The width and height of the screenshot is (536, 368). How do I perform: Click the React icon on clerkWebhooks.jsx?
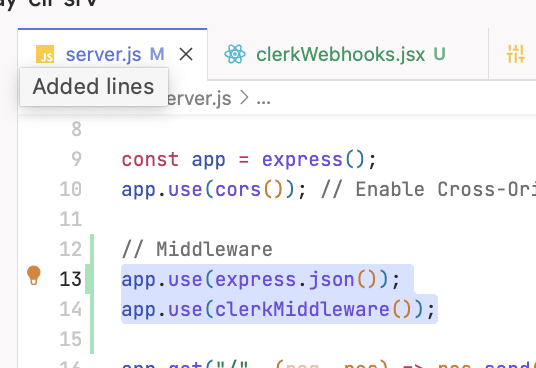235,54
